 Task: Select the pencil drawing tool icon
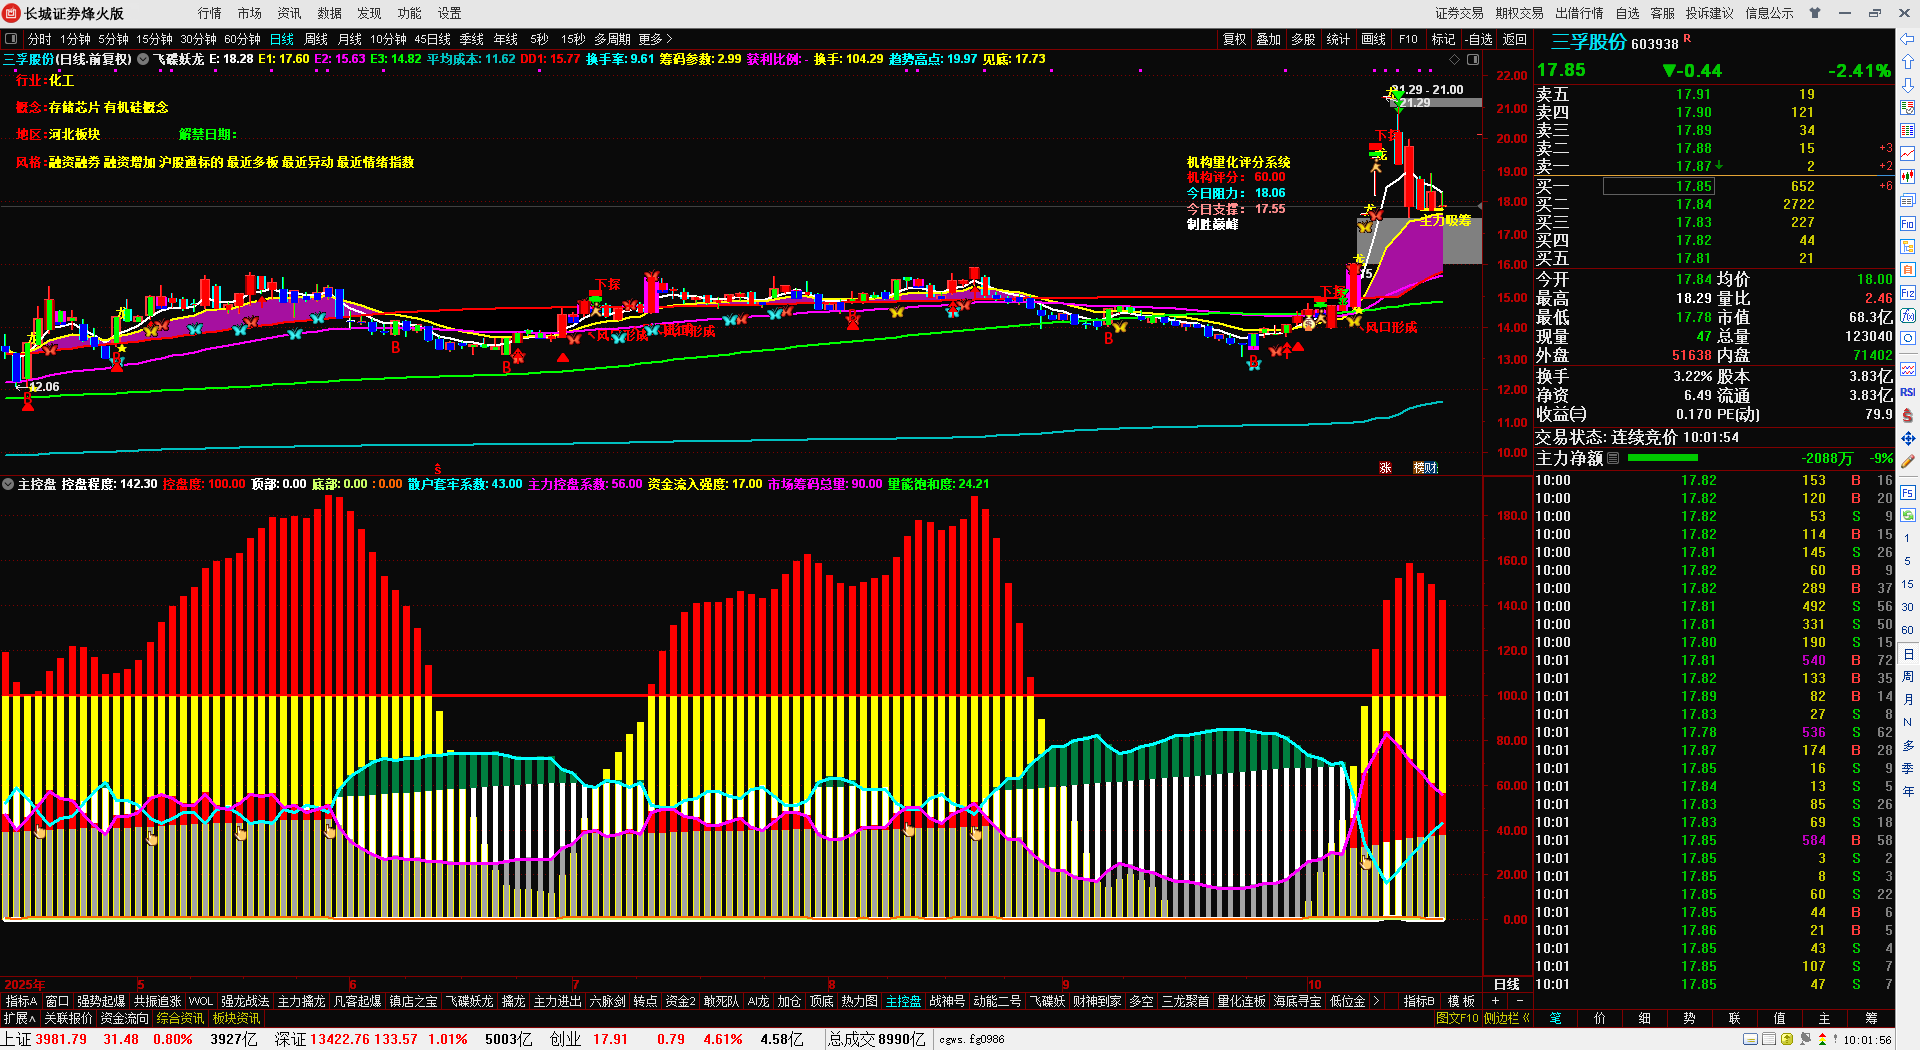click(x=1908, y=461)
